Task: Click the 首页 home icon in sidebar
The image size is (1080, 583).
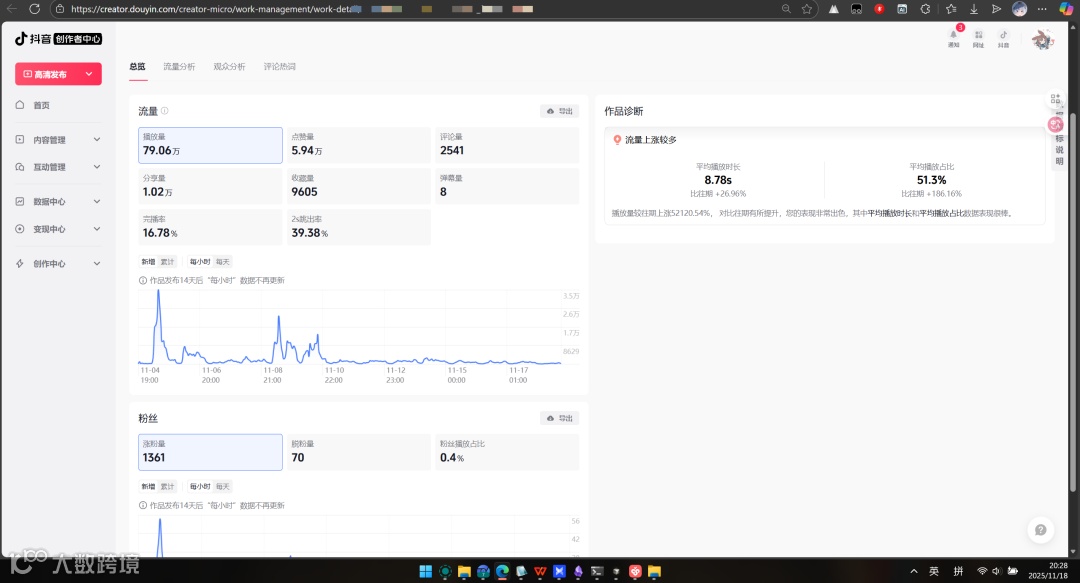Action: 20,105
